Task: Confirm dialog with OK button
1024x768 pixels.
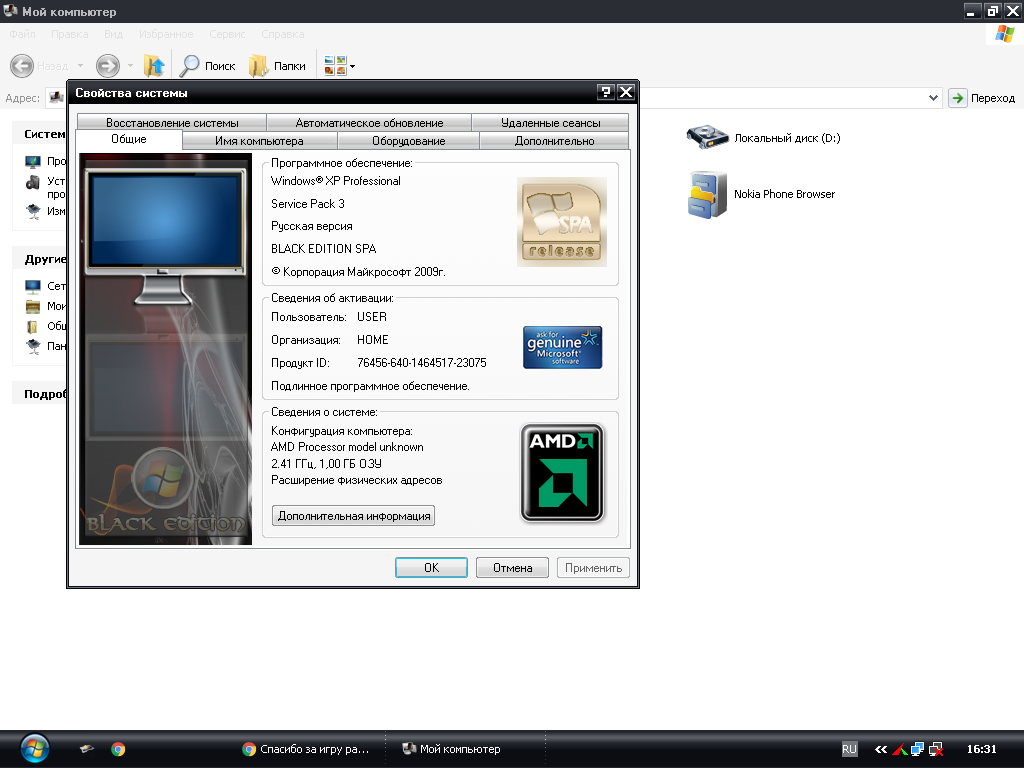Action: (x=431, y=568)
